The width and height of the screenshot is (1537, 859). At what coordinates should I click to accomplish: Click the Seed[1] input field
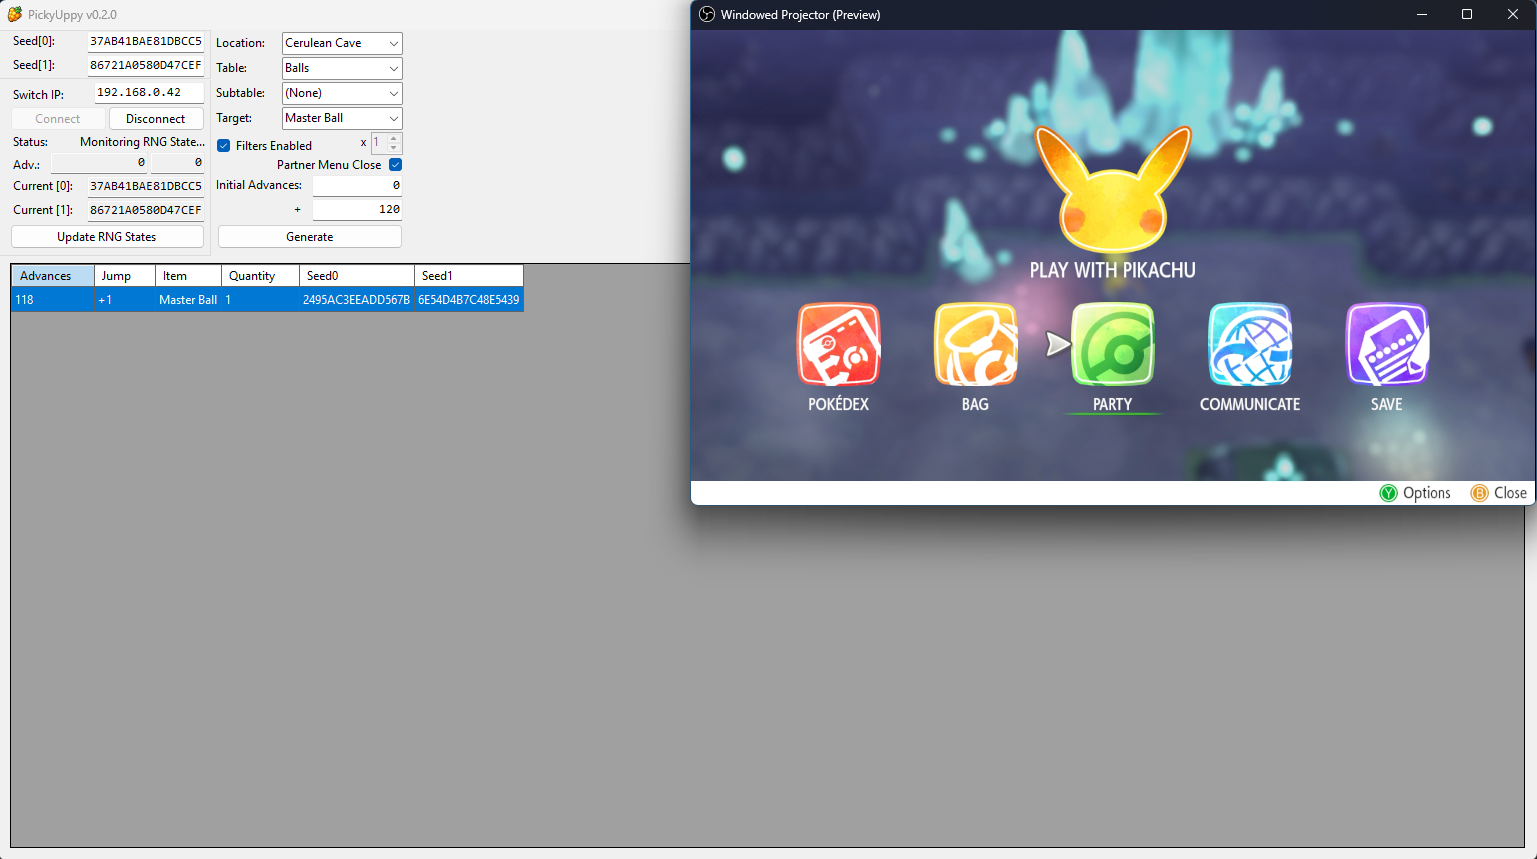point(146,66)
